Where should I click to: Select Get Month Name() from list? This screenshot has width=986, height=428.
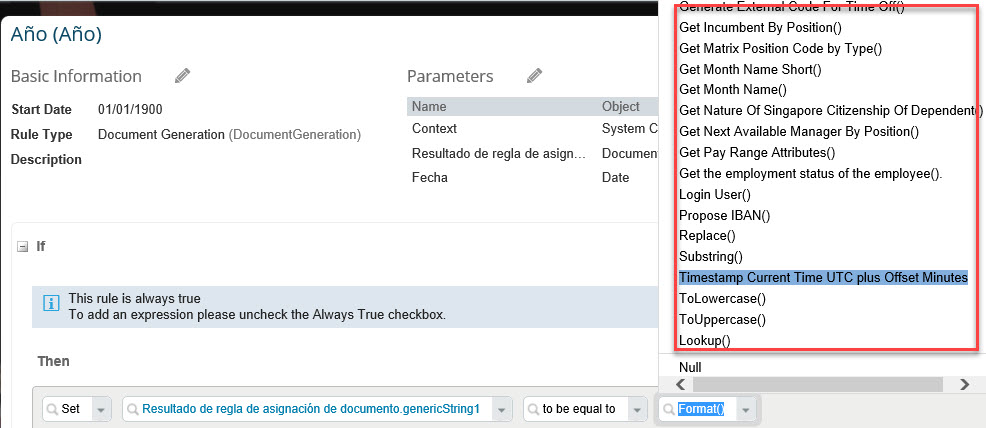point(733,90)
